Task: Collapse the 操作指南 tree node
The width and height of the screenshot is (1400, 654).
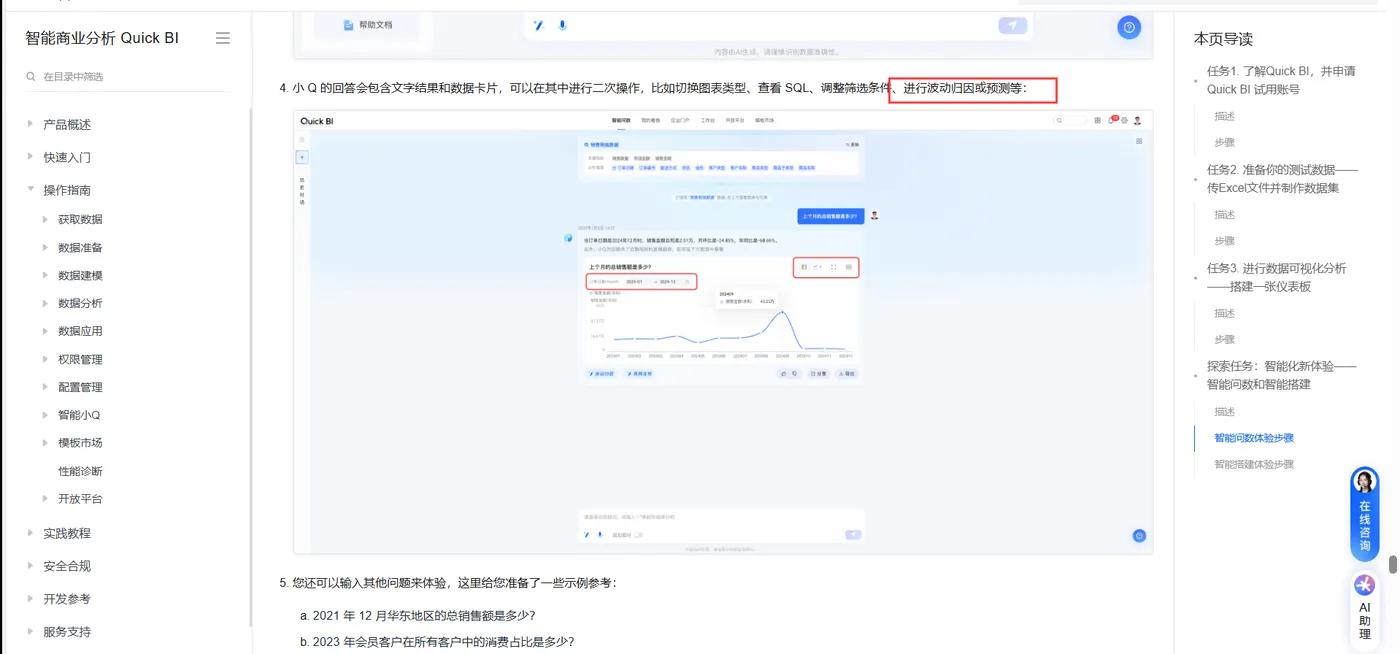Action: (30, 190)
